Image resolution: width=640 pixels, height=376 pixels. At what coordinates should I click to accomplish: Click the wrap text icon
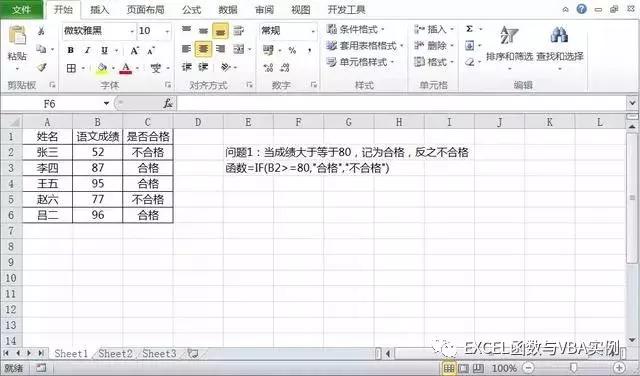click(x=238, y=30)
